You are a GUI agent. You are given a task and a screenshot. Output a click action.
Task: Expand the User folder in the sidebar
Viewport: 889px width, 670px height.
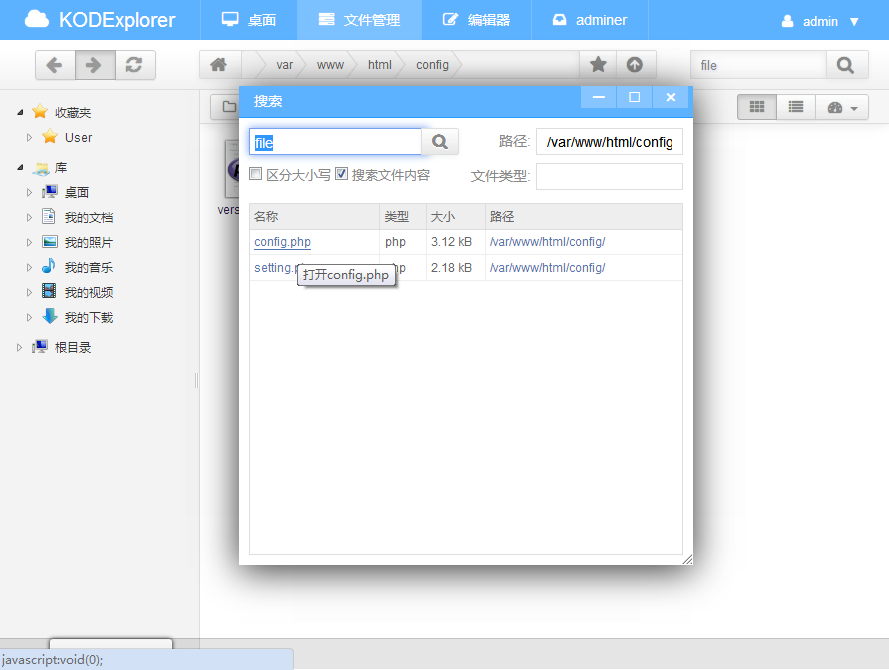[x=30, y=139]
